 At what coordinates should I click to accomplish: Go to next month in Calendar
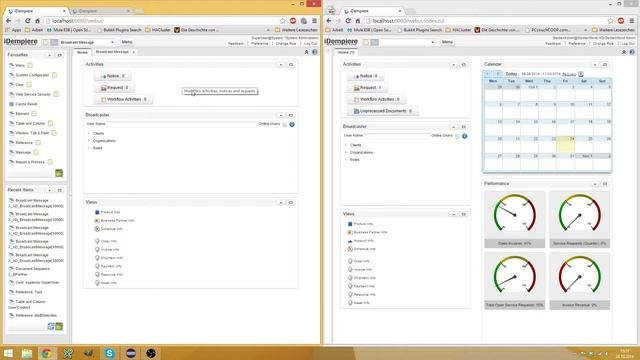497,74
